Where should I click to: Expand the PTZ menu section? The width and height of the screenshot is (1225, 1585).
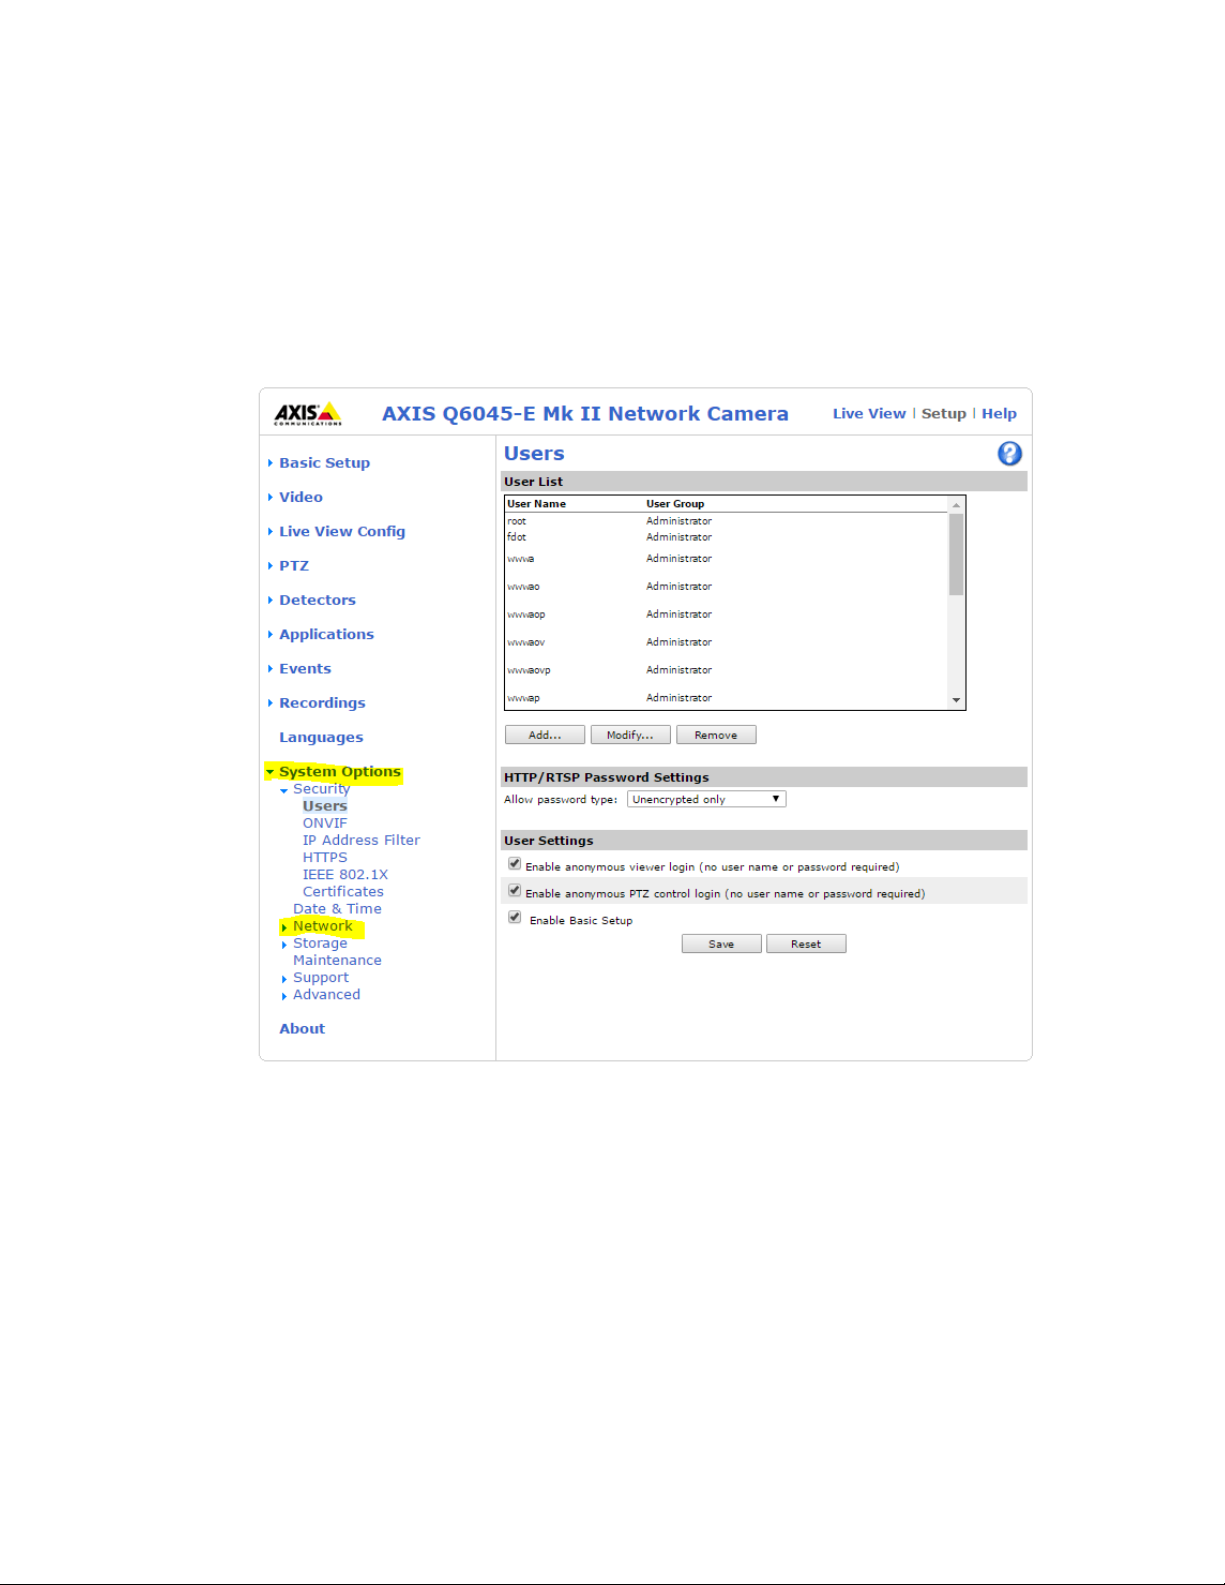294,566
